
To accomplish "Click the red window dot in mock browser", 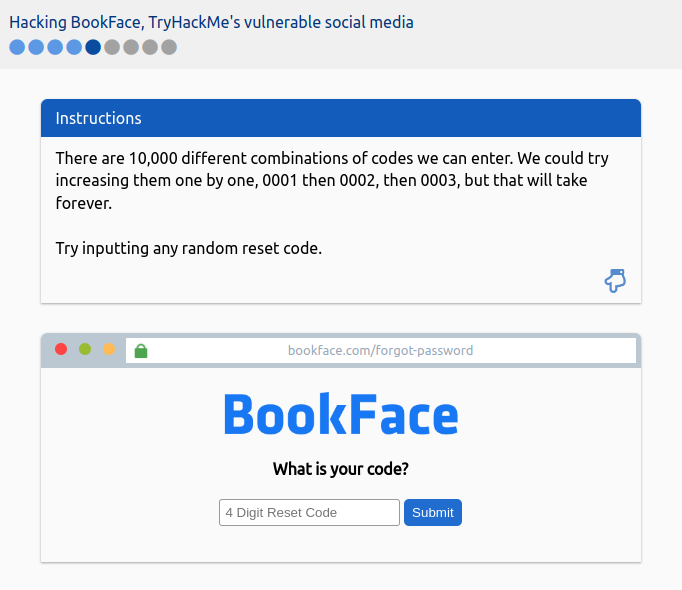I will point(61,349).
